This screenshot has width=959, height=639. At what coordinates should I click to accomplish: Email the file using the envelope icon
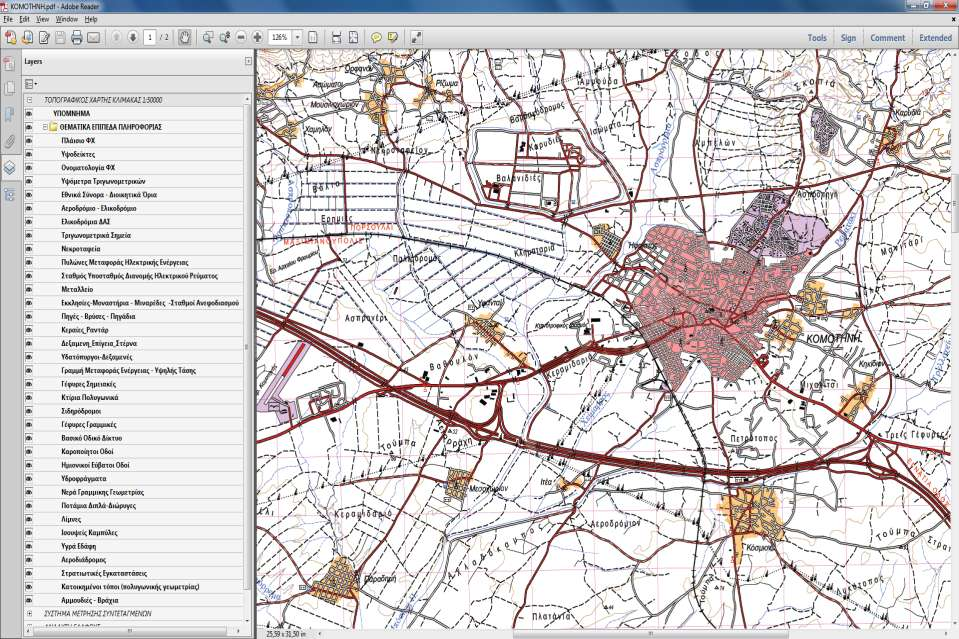click(x=93, y=38)
